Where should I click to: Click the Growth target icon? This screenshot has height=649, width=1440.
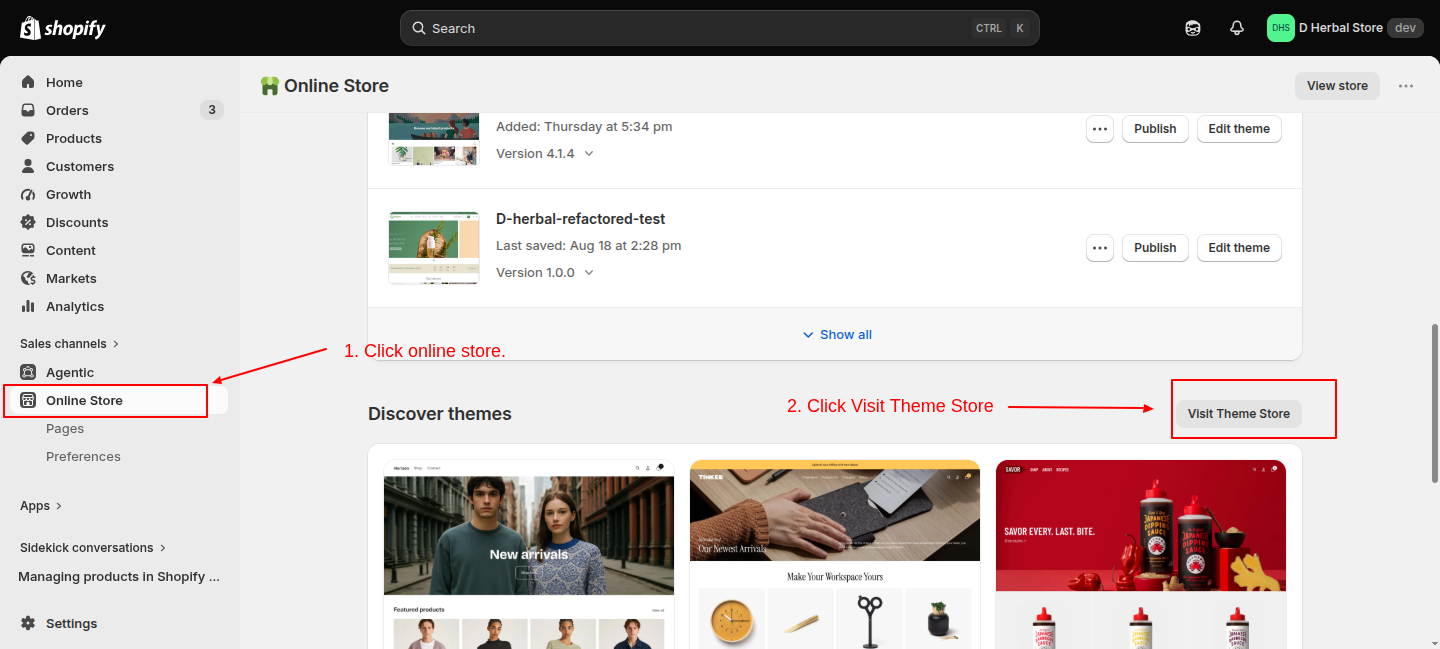(28, 194)
